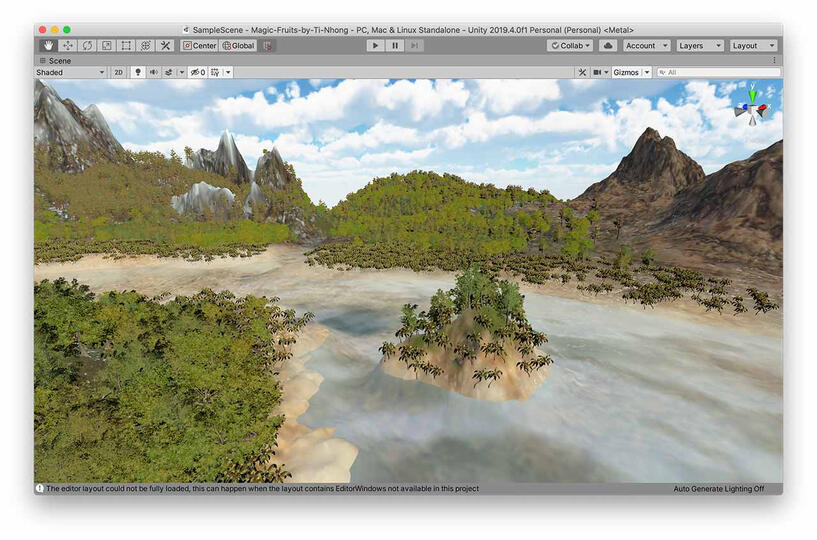Select the Scale tool

coord(107,46)
